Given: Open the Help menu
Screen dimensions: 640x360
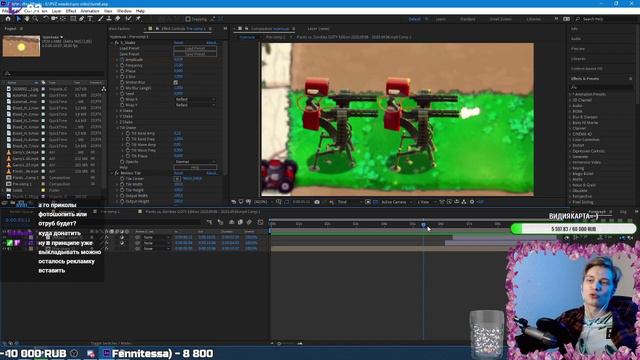Looking at the screenshot, I should [140, 11].
